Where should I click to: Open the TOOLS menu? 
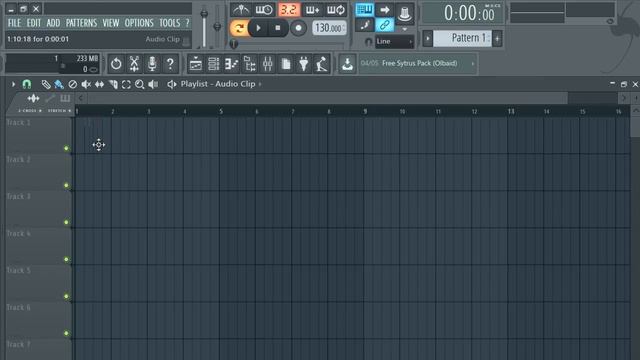[169, 23]
